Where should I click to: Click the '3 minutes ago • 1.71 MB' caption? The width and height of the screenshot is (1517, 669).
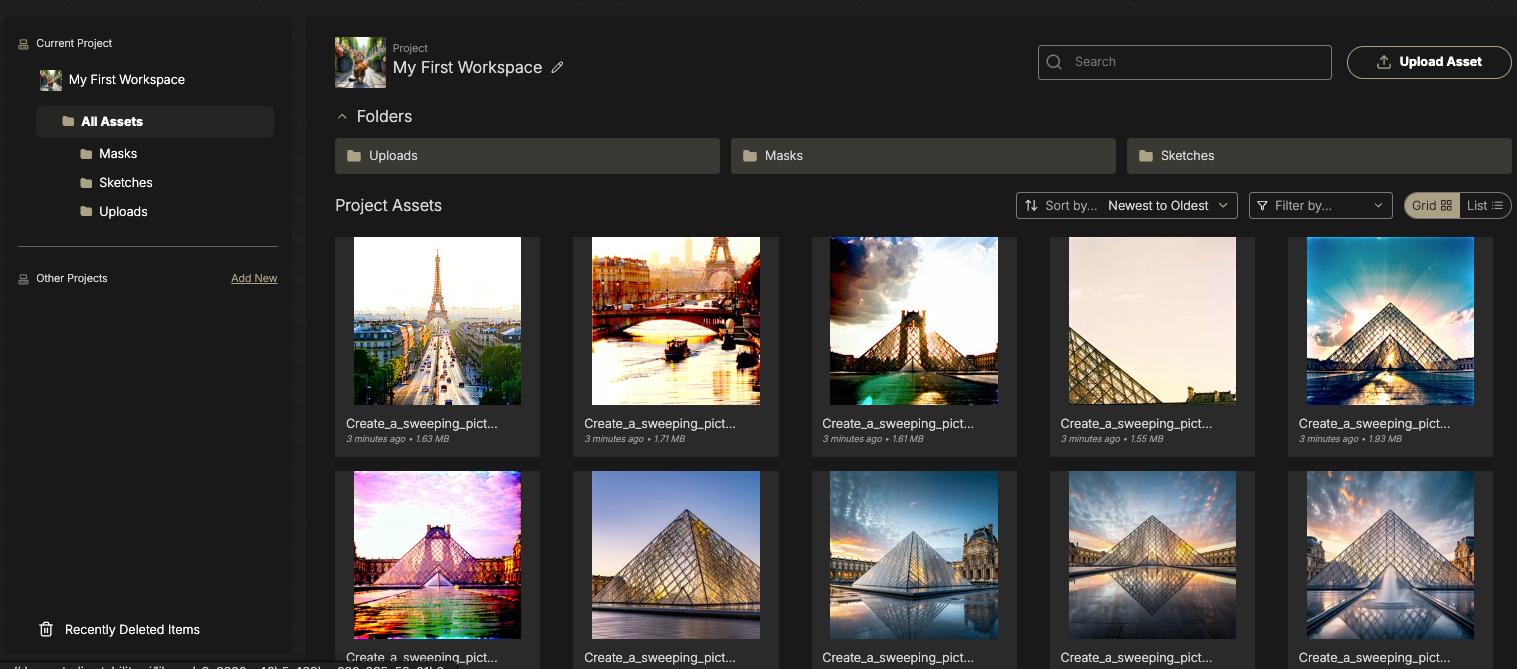(635, 439)
